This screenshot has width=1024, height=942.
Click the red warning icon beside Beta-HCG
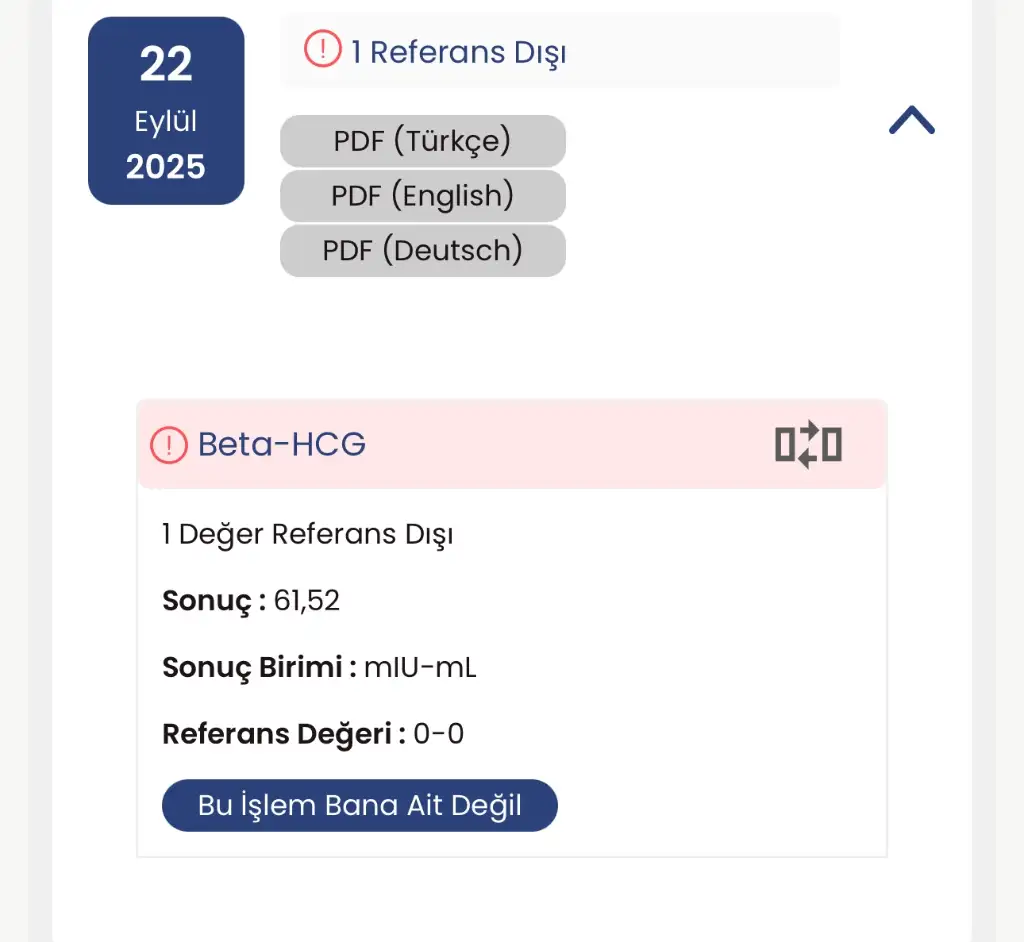click(169, 444)
